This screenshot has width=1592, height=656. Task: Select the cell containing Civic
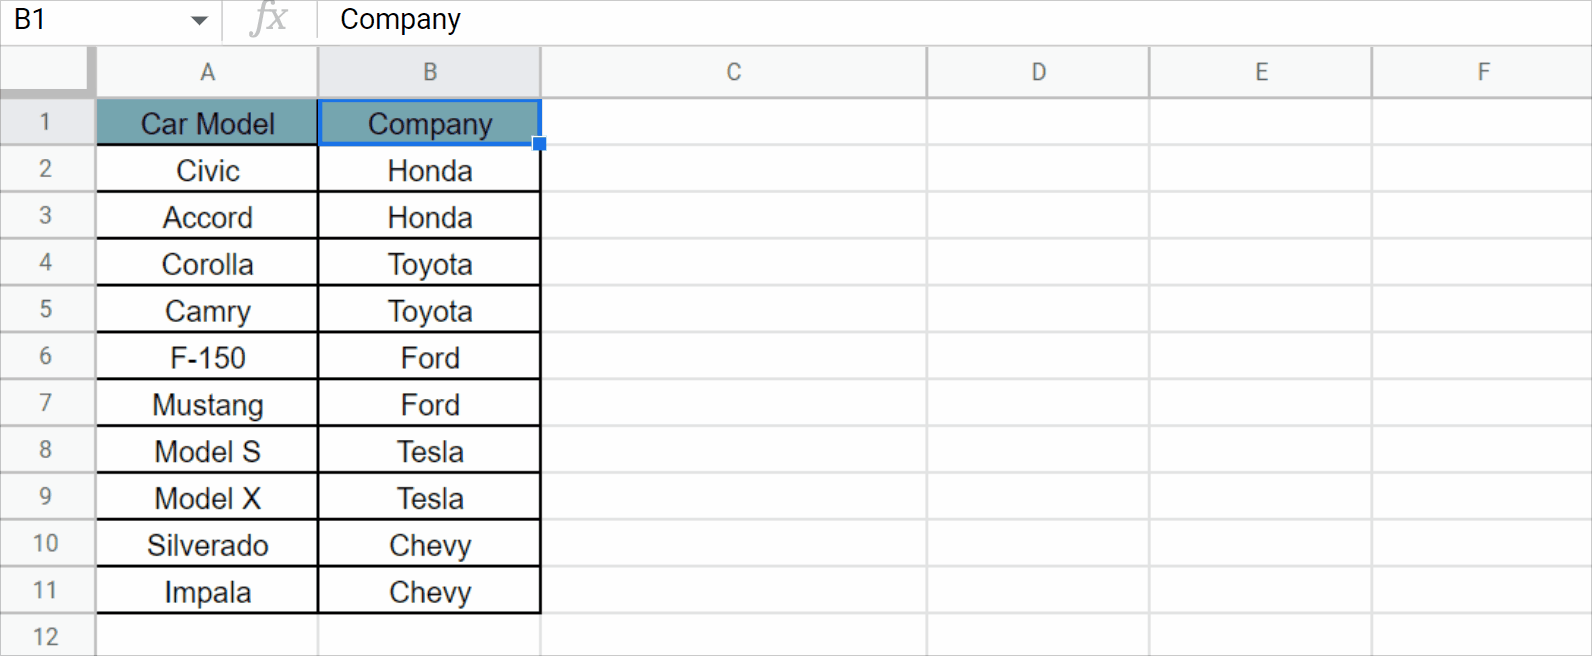pos(207,170)
